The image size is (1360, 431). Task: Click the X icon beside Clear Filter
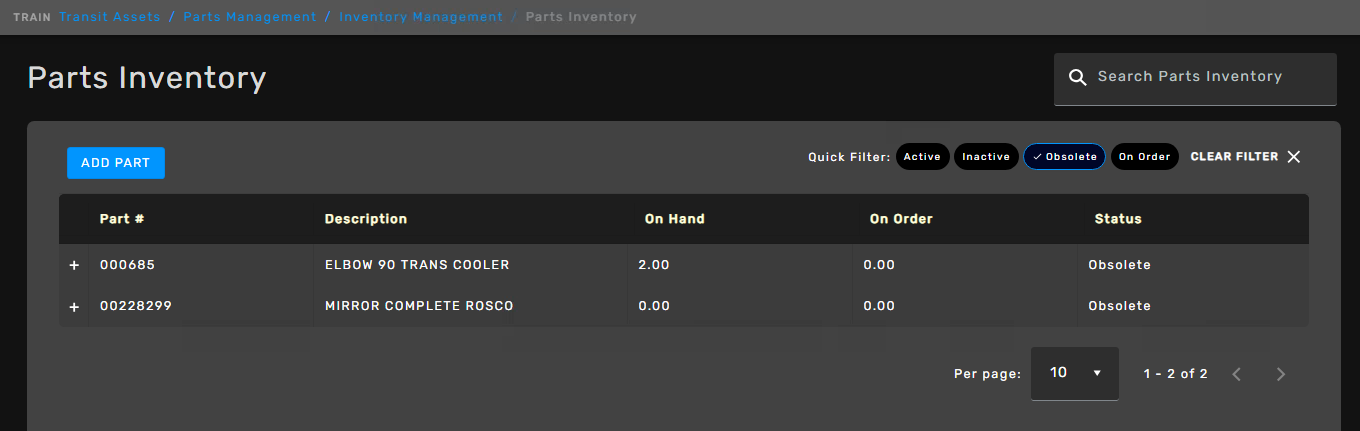1294,157
